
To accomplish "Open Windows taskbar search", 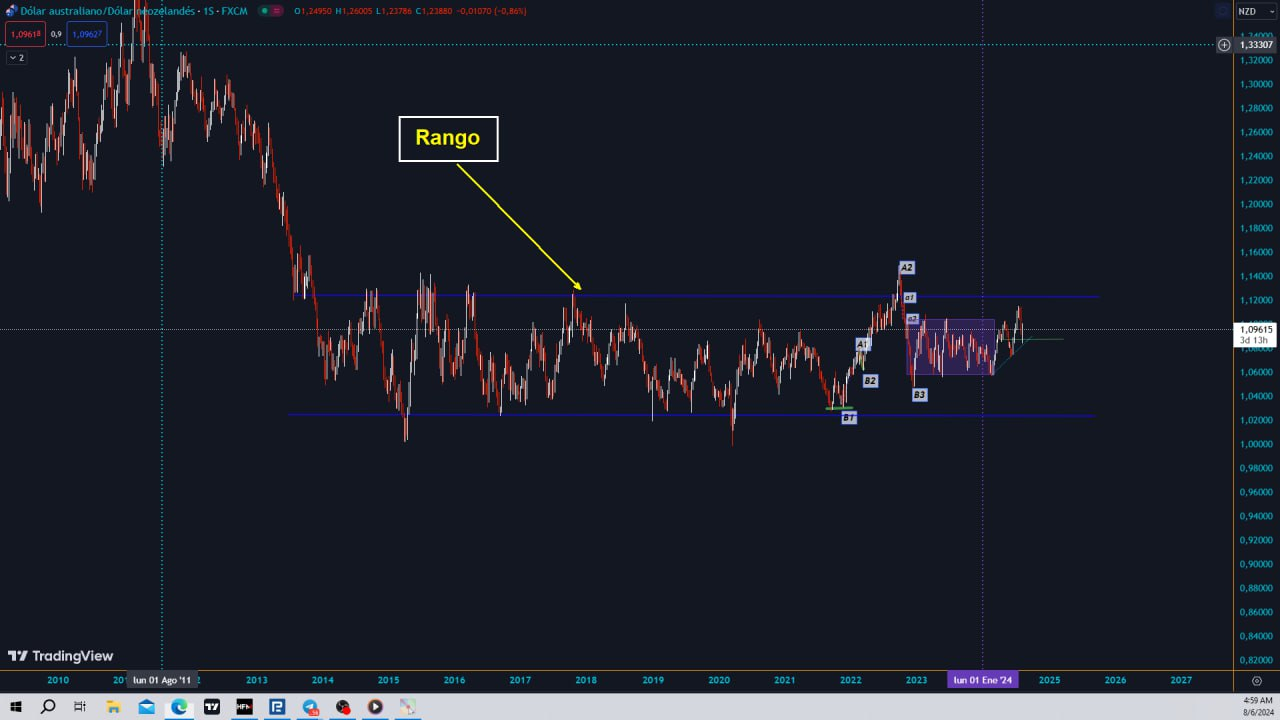I will tap(48, 707).
